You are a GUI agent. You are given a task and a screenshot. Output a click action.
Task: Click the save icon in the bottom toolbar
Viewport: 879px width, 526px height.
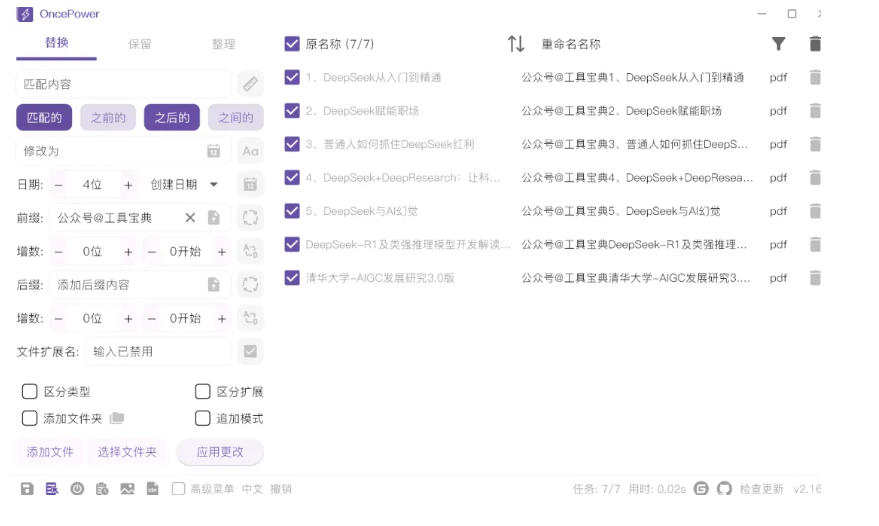click(27, 489)
